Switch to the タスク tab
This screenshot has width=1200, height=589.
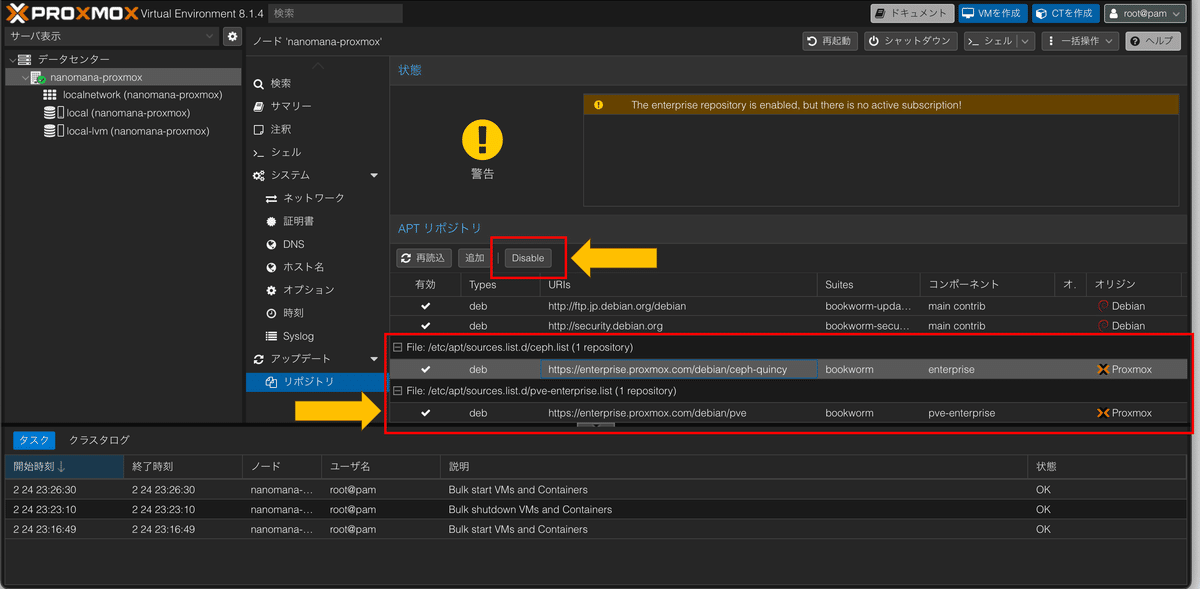33,440
